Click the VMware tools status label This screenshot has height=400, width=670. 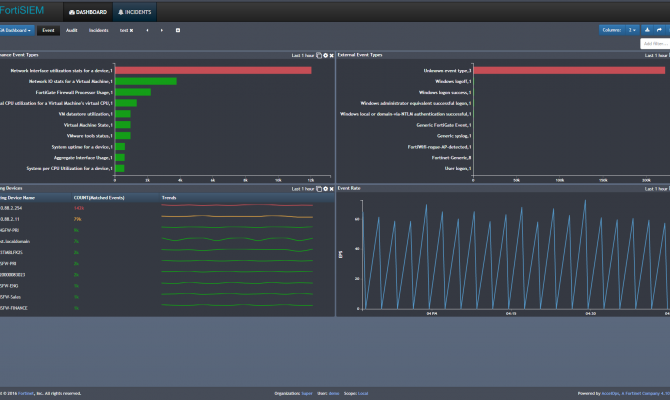pos(89,136)
